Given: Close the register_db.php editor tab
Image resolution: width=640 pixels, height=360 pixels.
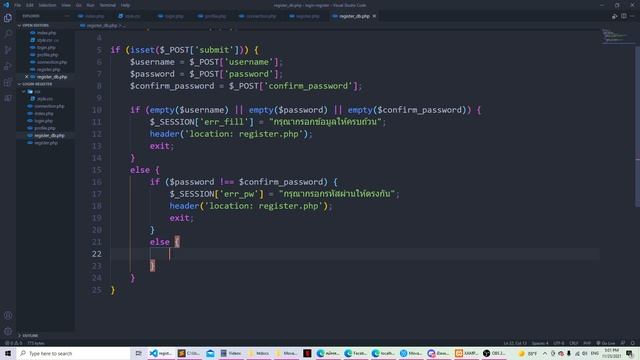Looking at the screenshot, I should (x=374, y=16).
